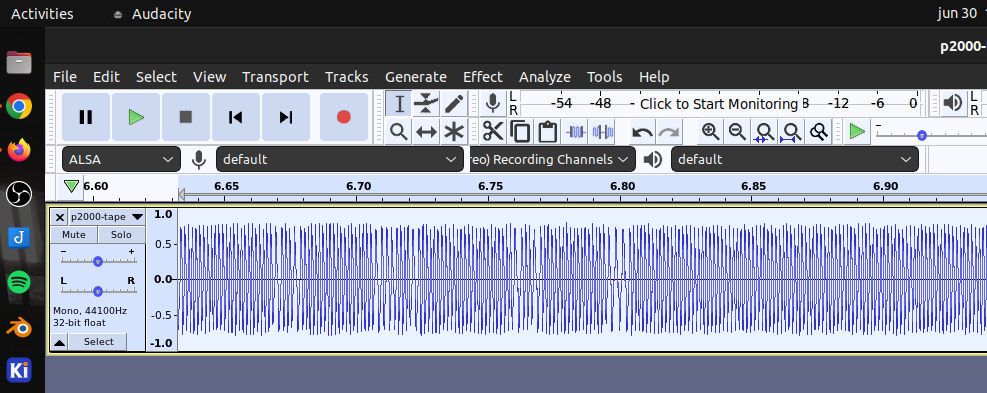This screenshot has width=987, height=393.
Task: Undo the last action
Action: click(x=642, y=132)
